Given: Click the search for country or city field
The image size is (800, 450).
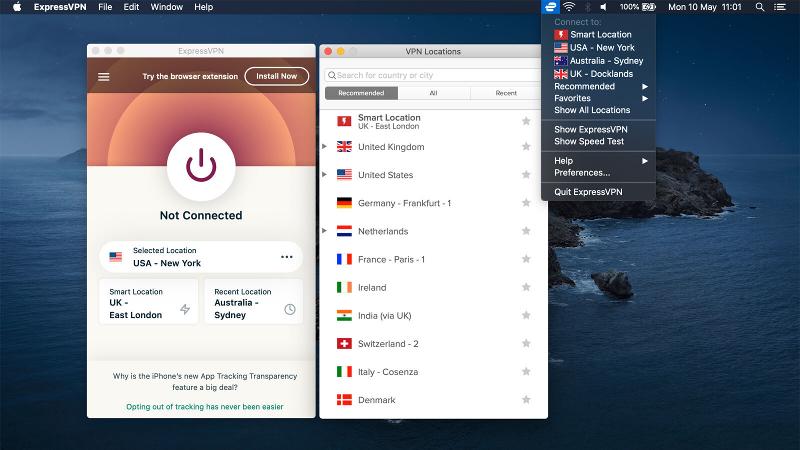Looking at the screenshot, I should (x=438, y=75).
